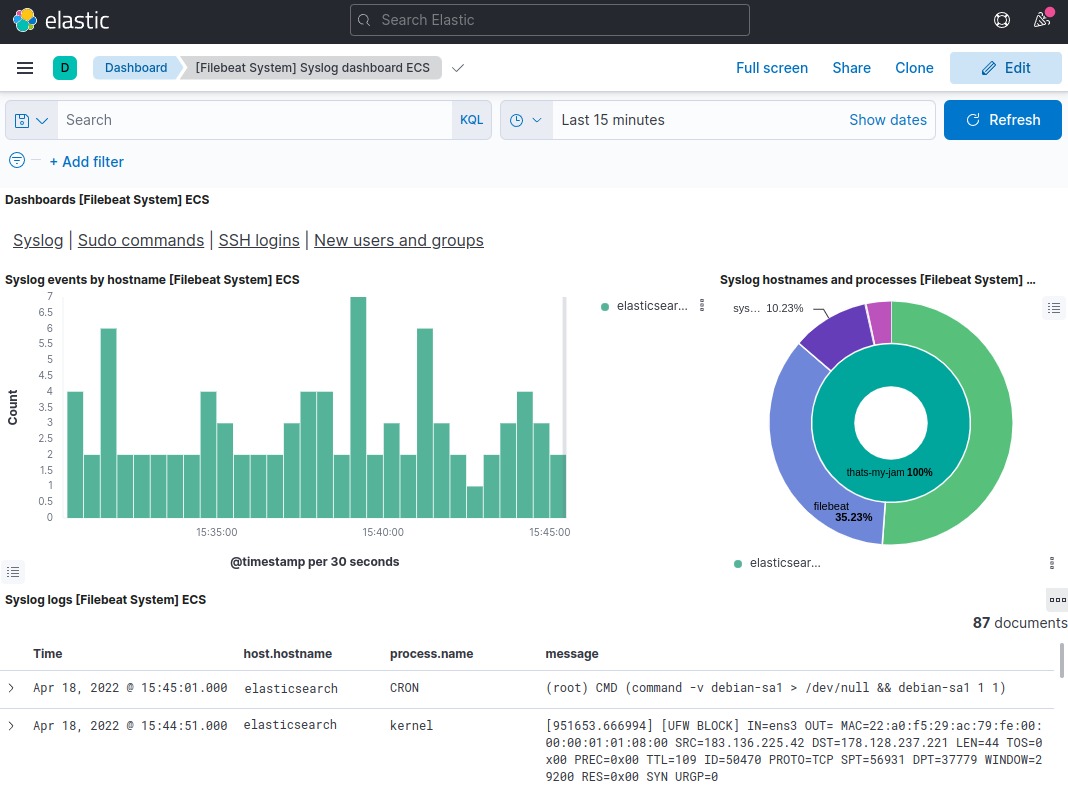
Task: Open the KQL query language selector
Action: 471,119
